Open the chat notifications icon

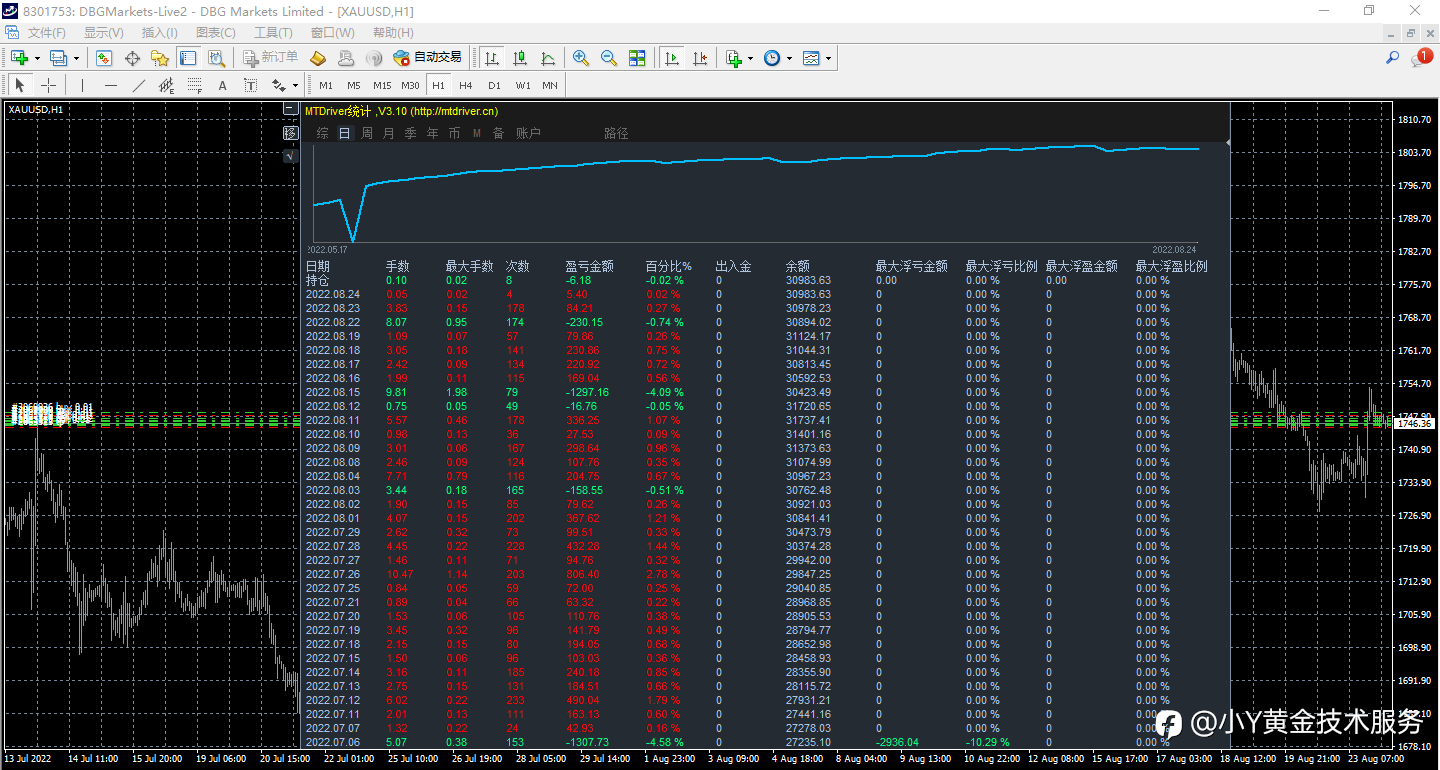click(x=1422, y=58)
